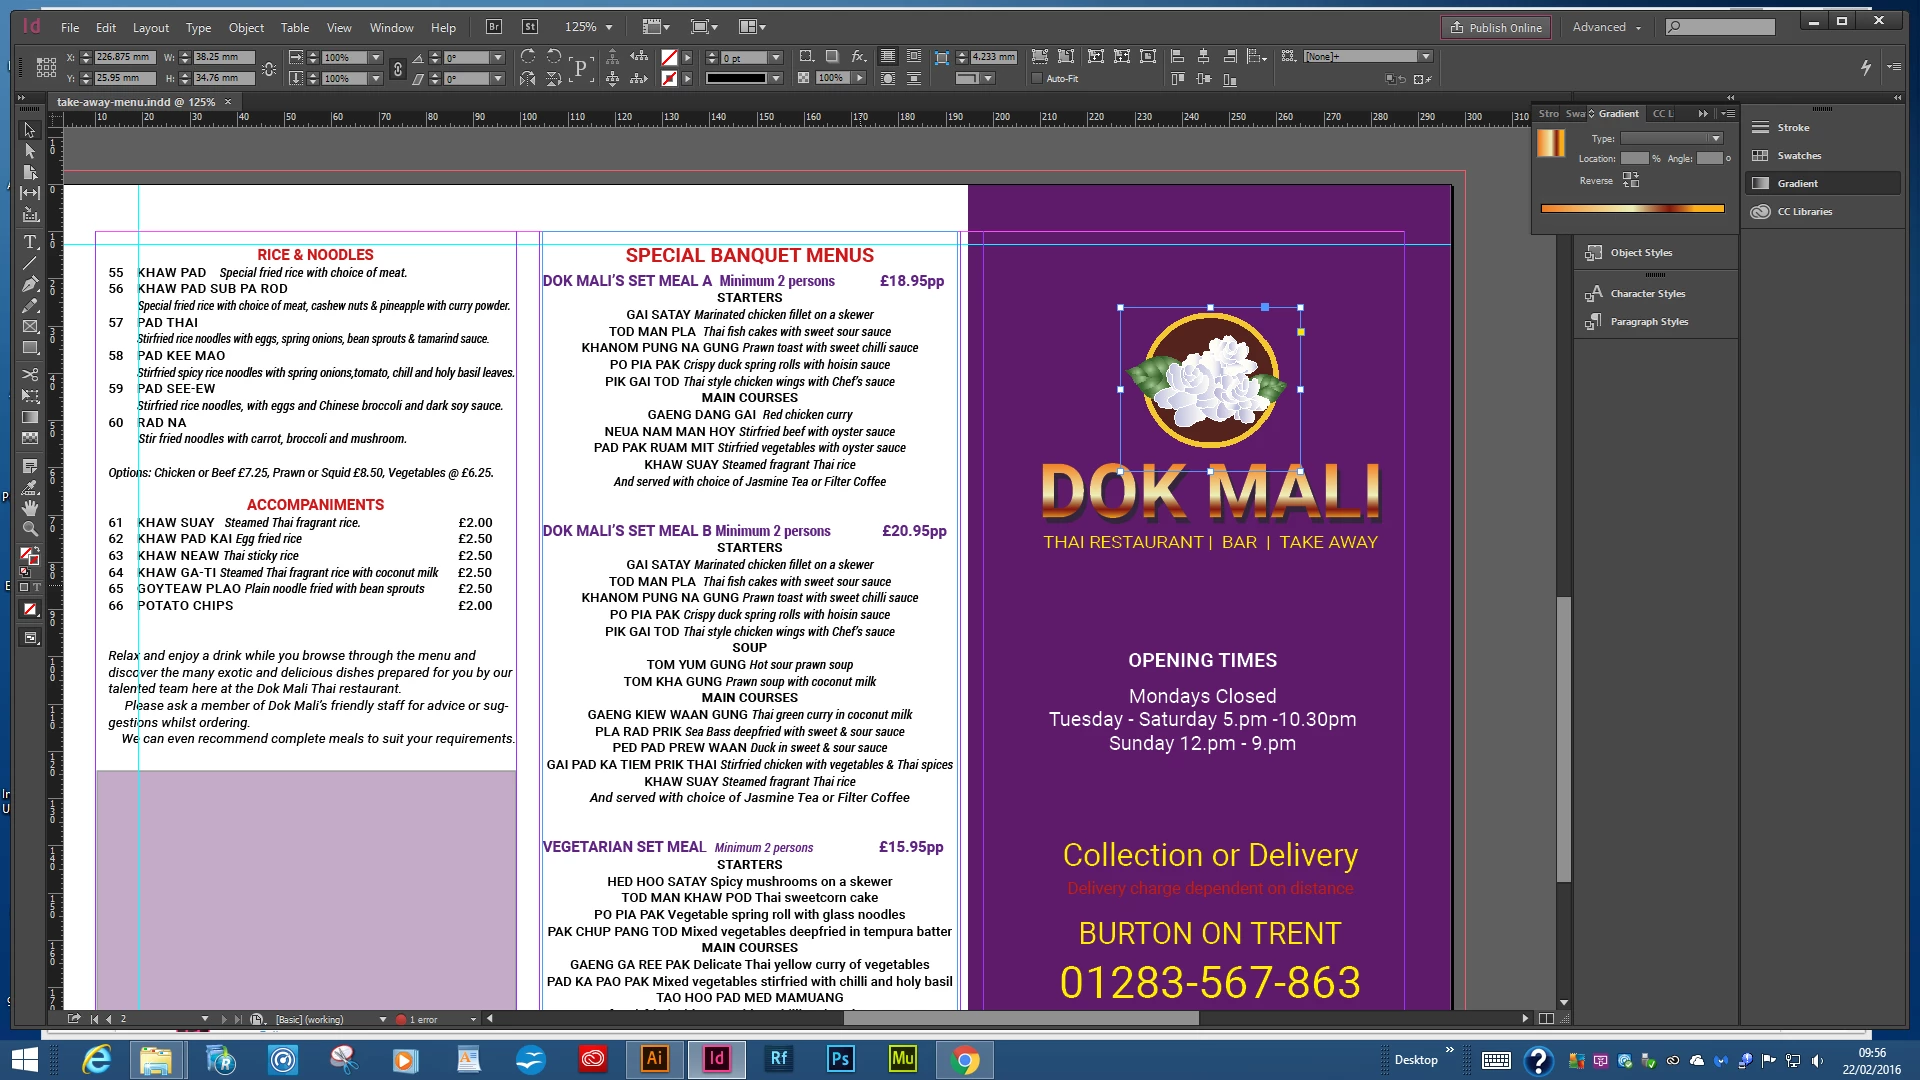Viewport: 1920px width, 1080px height.
Task: Pick the Scissors tool
Action: click(x=30, y=375)
